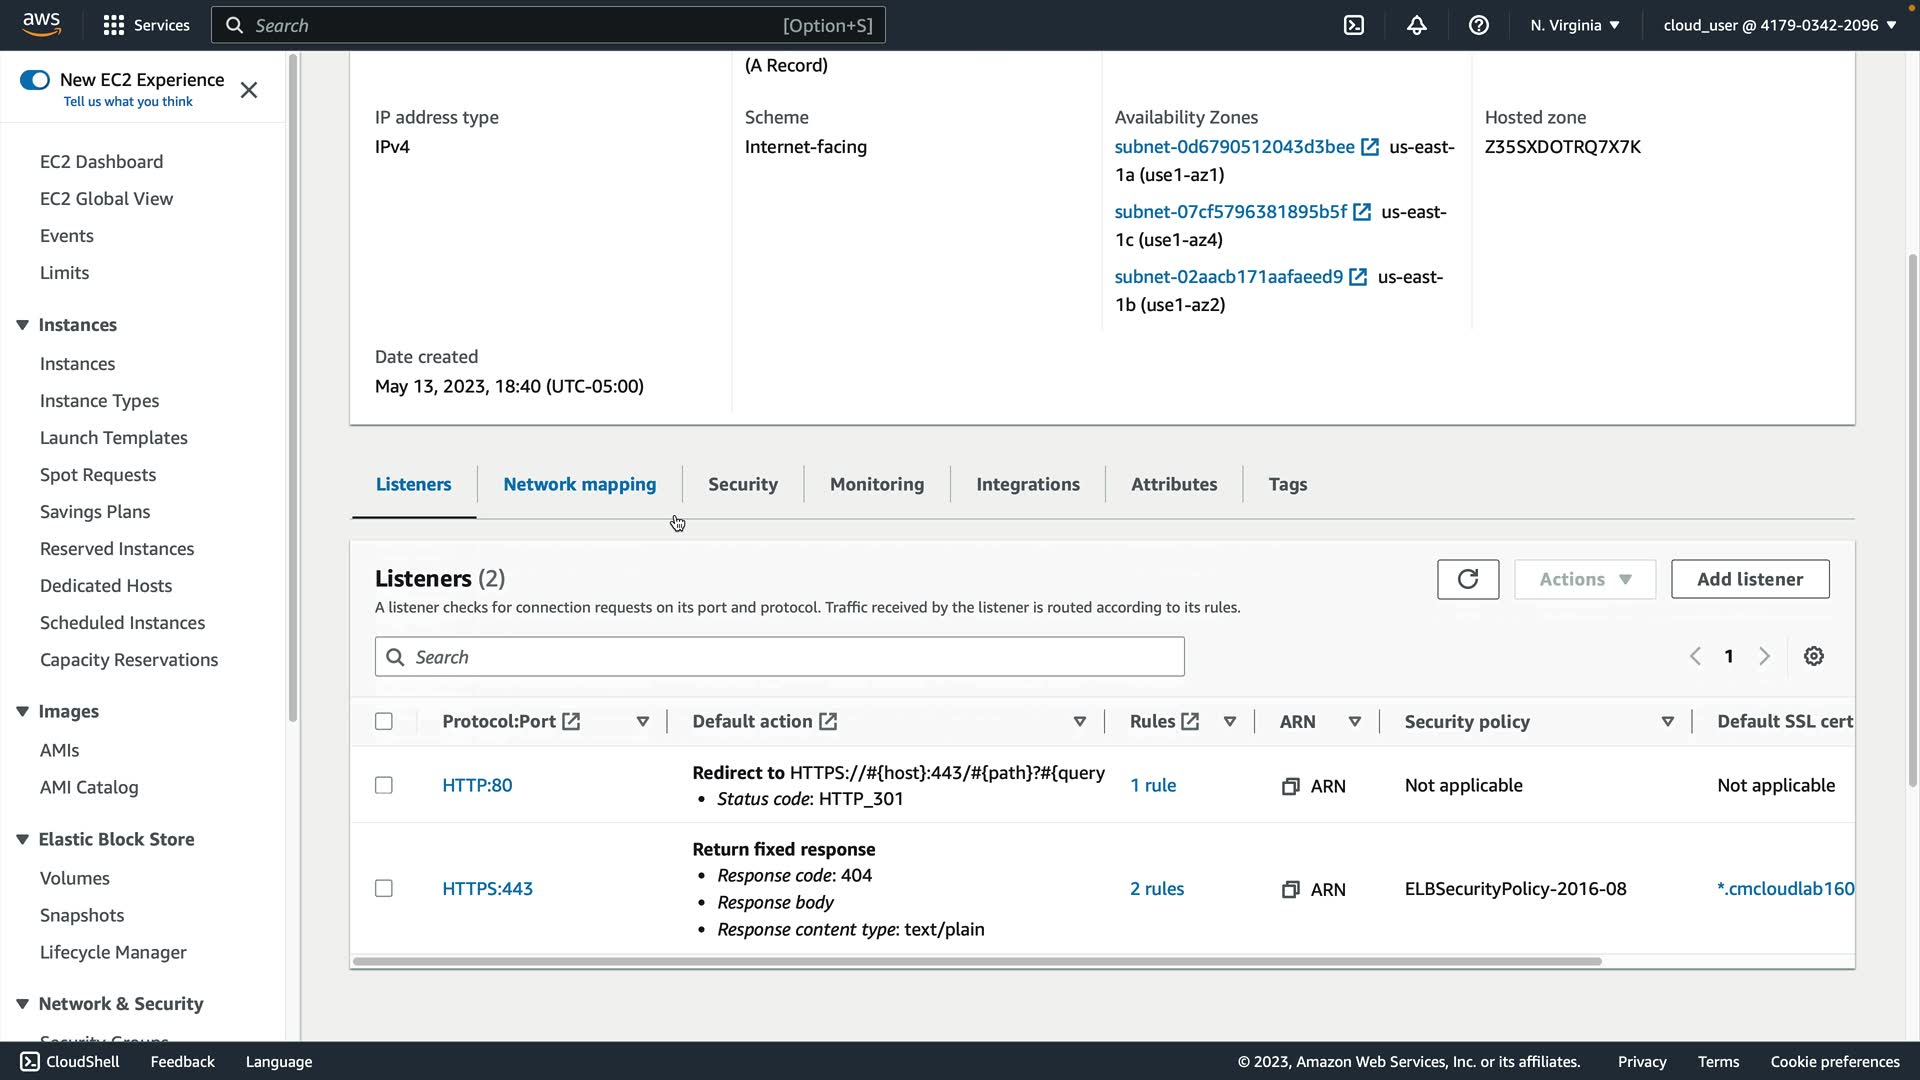Click the help question mark icon
This screenshot has height=1080, width=1920.
pyautogui.click(x=1478, y=25)
